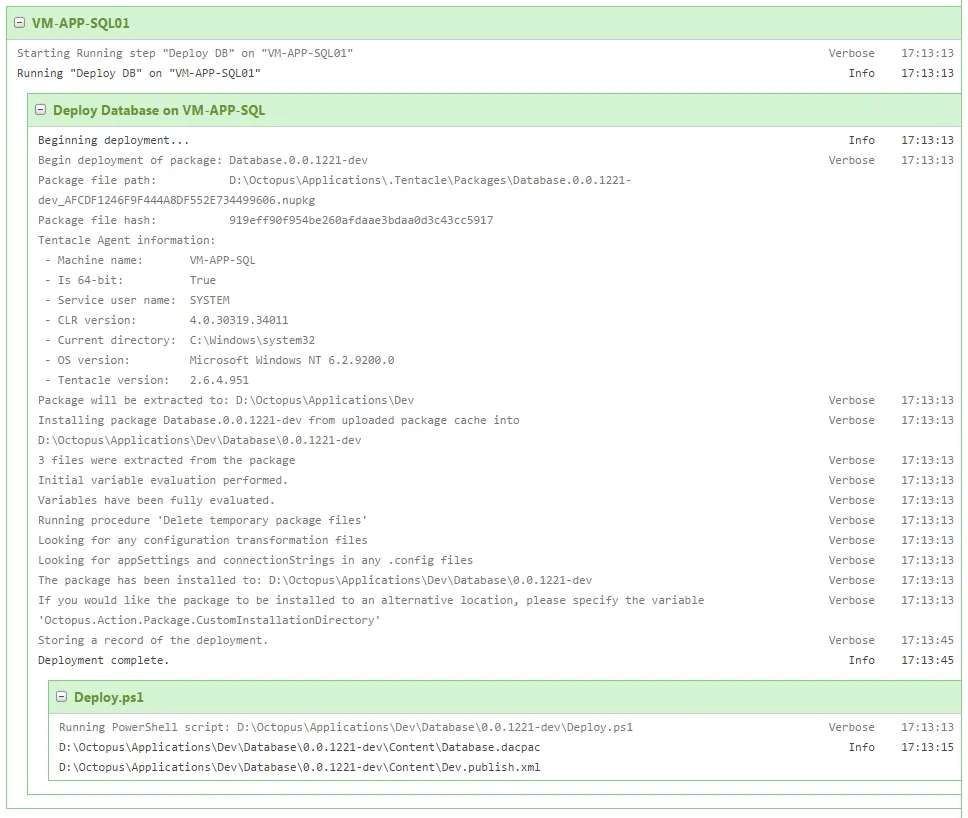Click the Tentacle version 2.6.4.951 value
The image size is (968, 818).
(x=219, y=380)
